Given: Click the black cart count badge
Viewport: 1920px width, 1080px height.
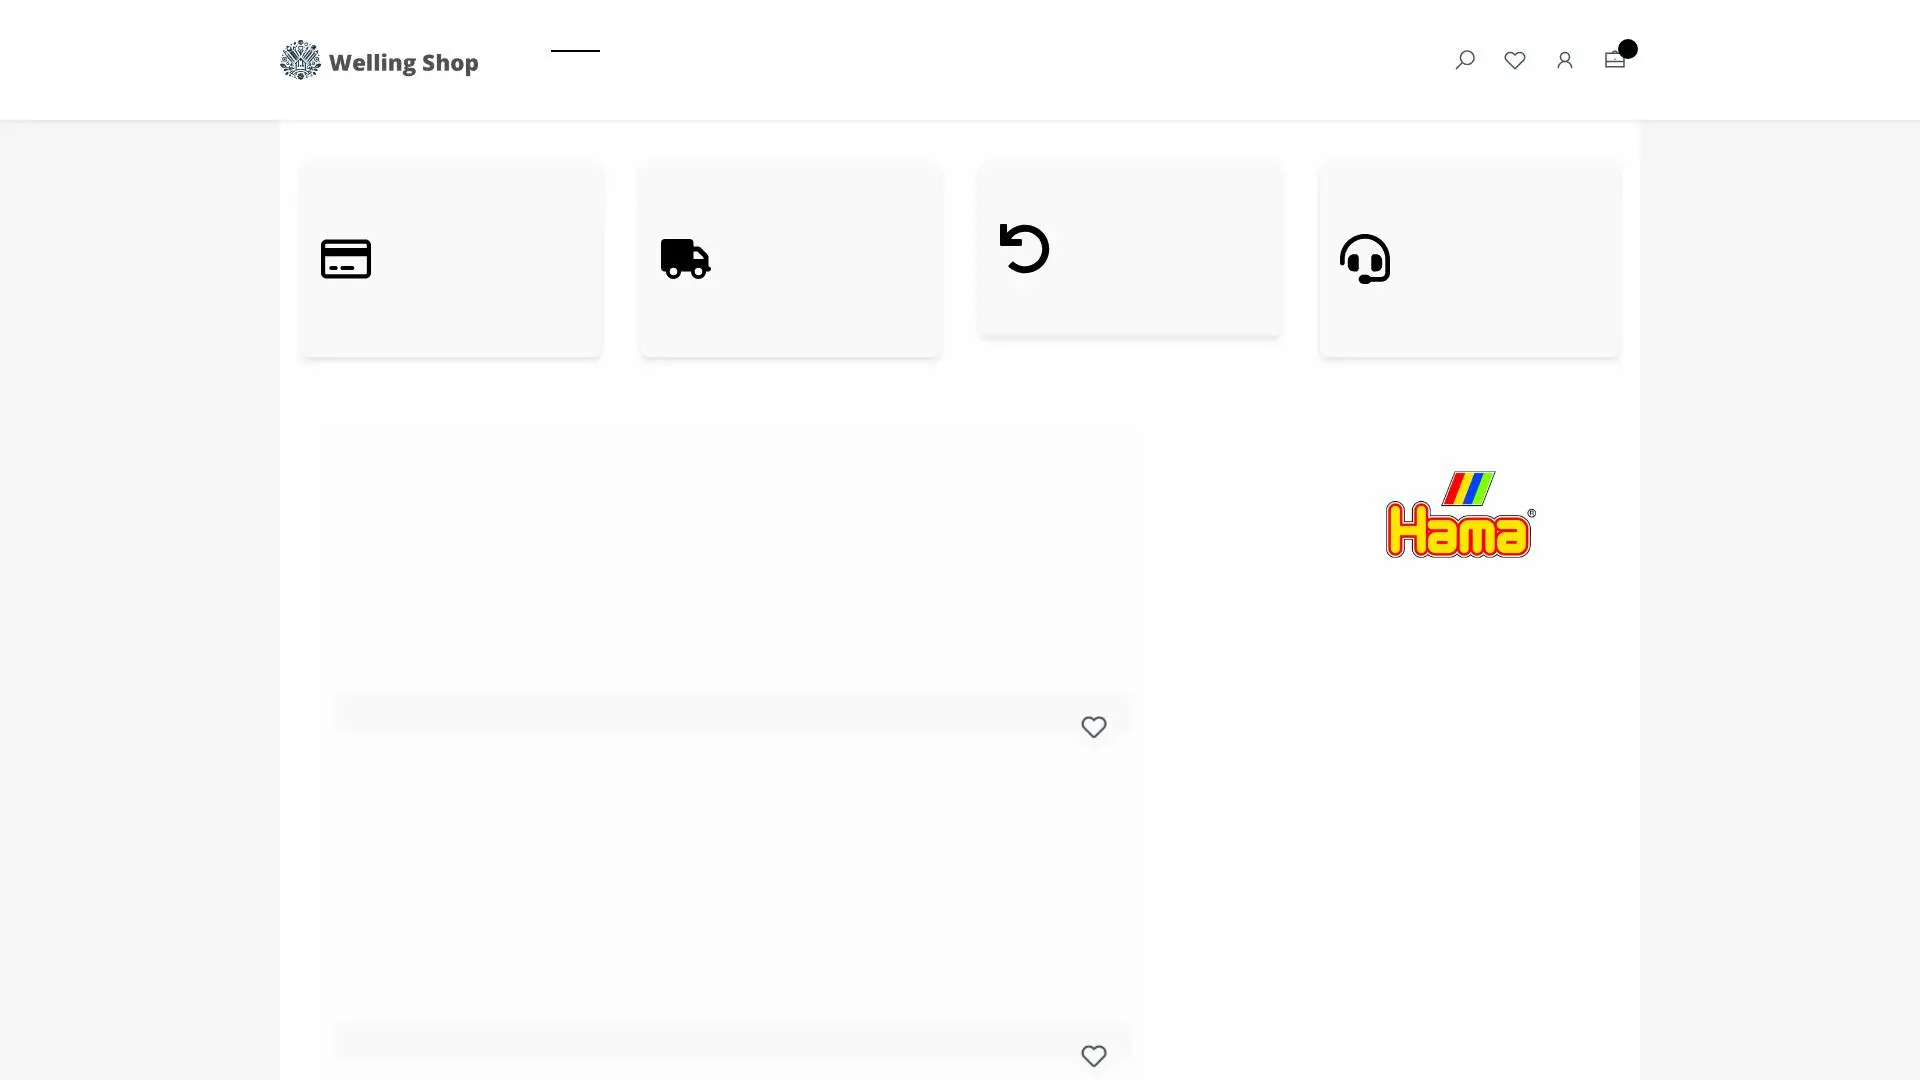Looking at the screenshot, I should pyautogui.click(x=1628, y=48).
